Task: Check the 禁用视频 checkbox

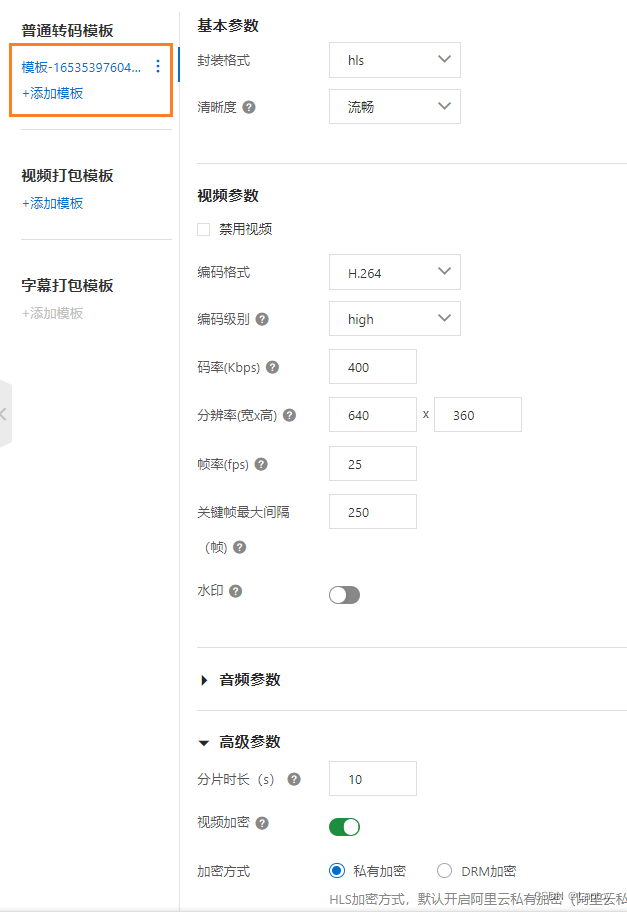Action: pos(204,229)
